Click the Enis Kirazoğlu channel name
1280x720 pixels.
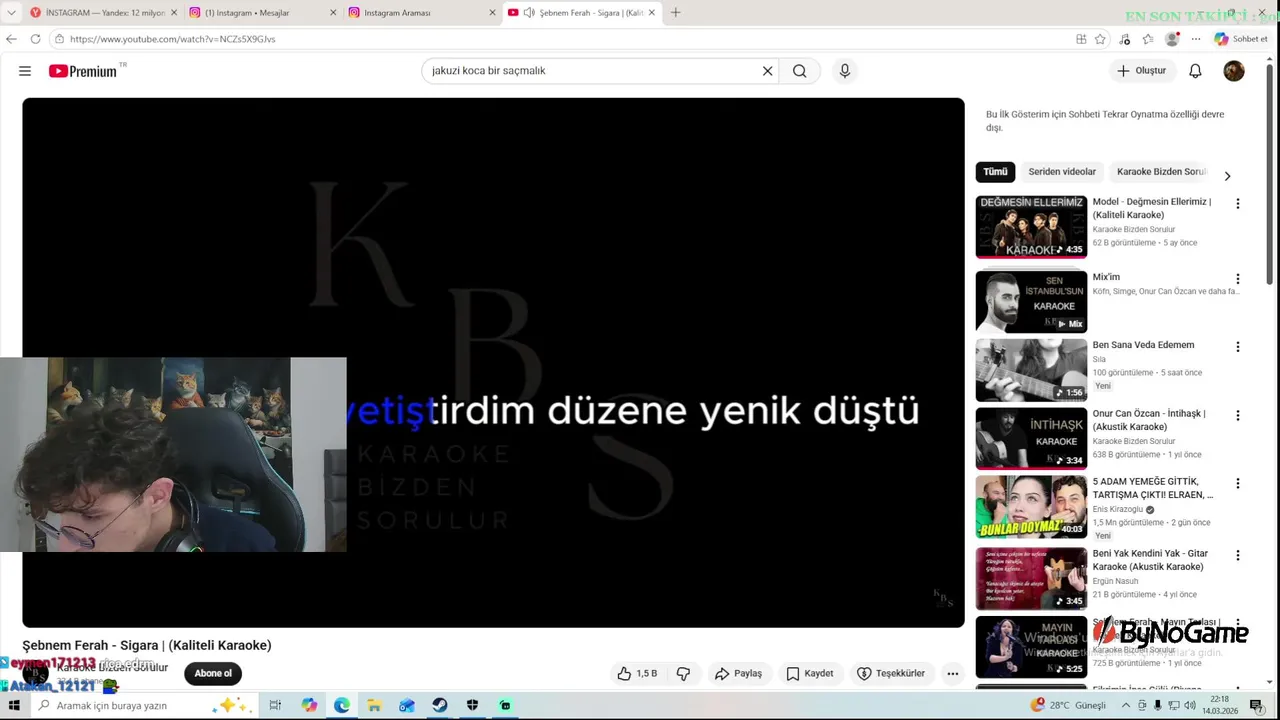[x=1118, y=509]
